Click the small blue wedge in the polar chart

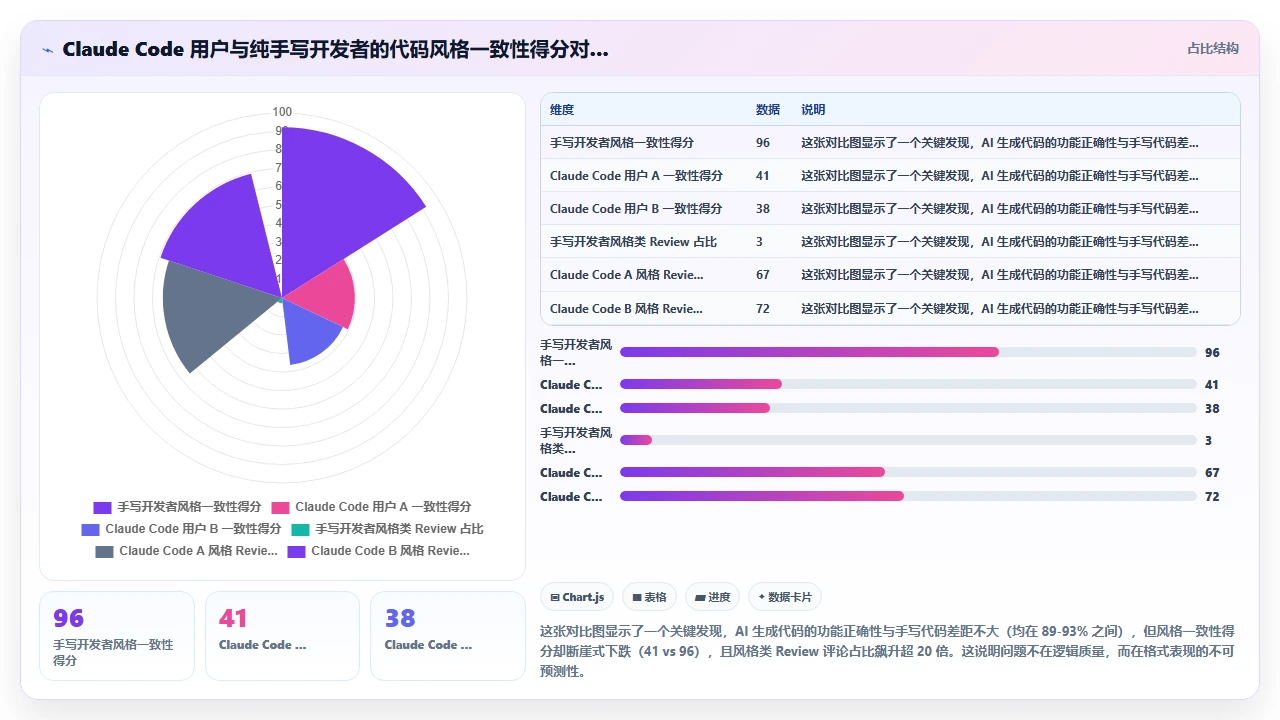click(306, 332)
